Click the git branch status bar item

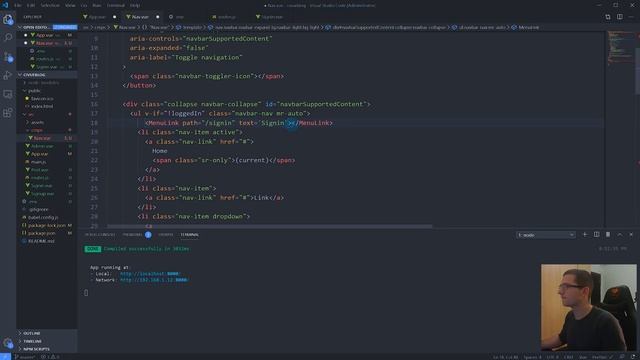[24, 357]
